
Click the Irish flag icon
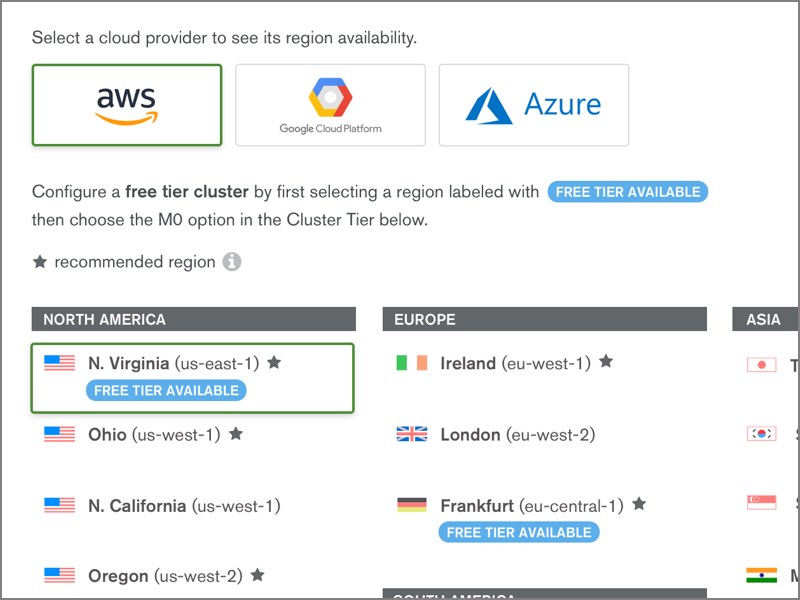click(411, 363)
